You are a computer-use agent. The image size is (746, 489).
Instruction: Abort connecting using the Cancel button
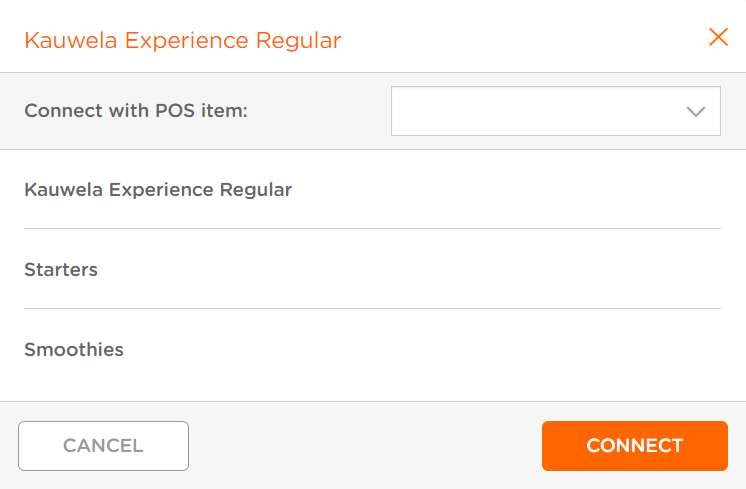(103, 446)
